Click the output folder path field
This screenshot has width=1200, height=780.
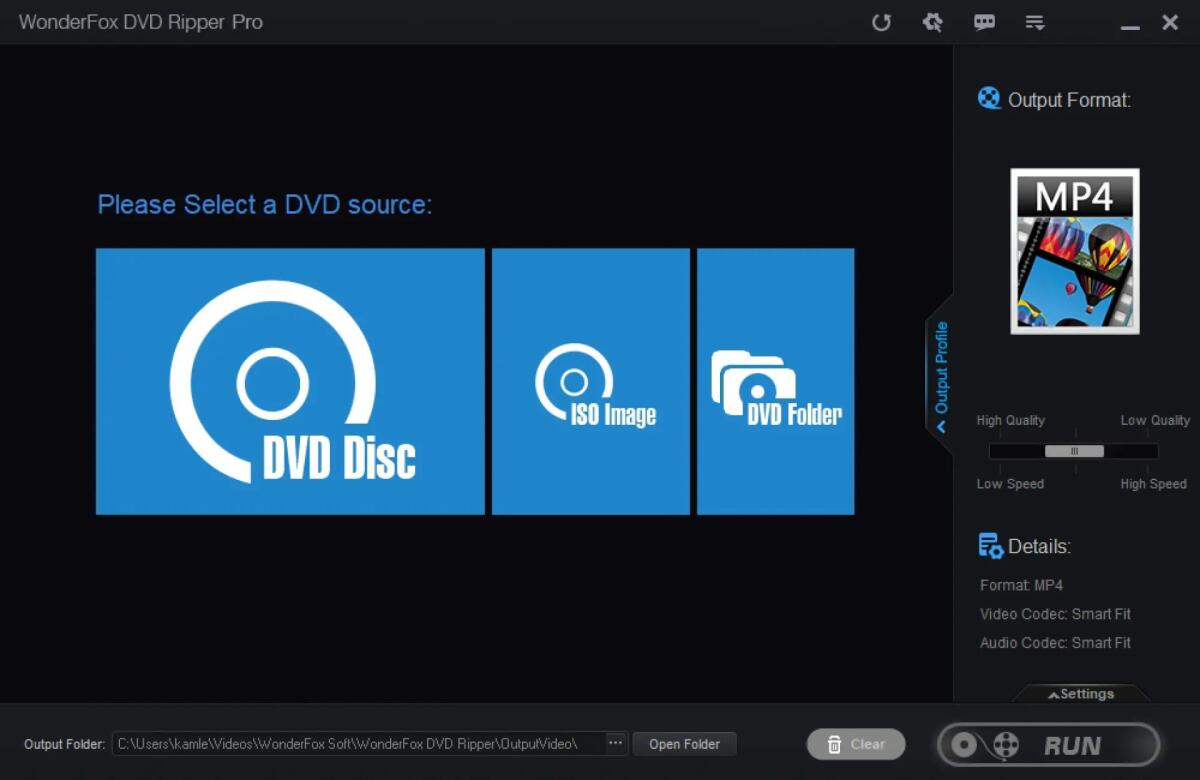(360, 744)
